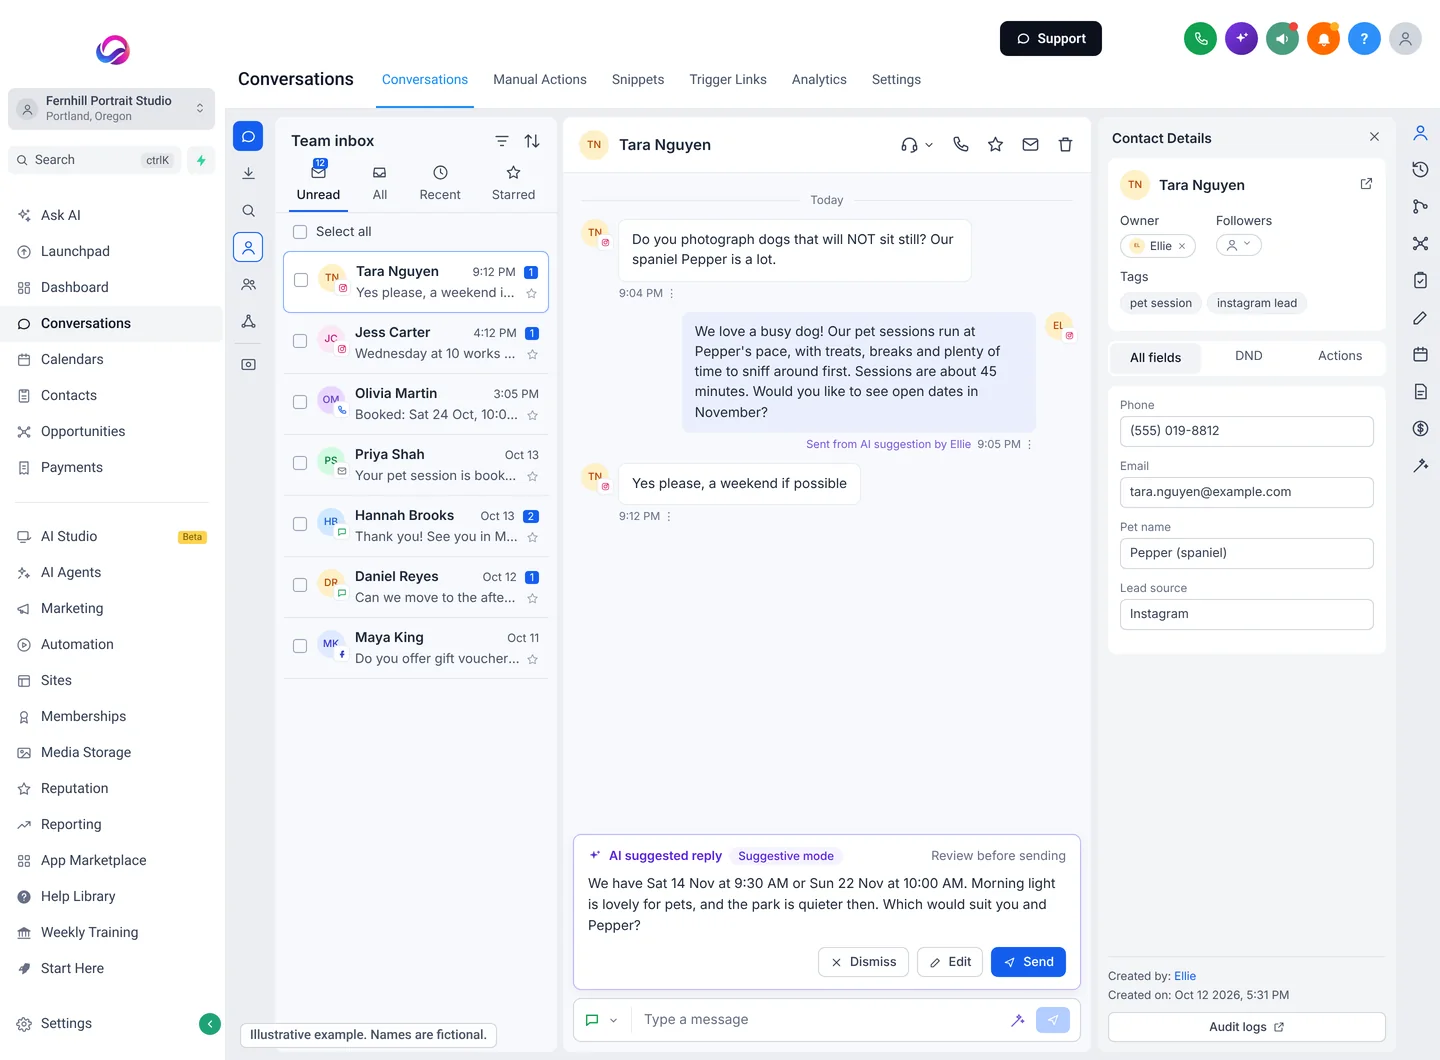Mark conversation as unread envelope icon
The image size is (1440, 1060).
point(1030,144)
